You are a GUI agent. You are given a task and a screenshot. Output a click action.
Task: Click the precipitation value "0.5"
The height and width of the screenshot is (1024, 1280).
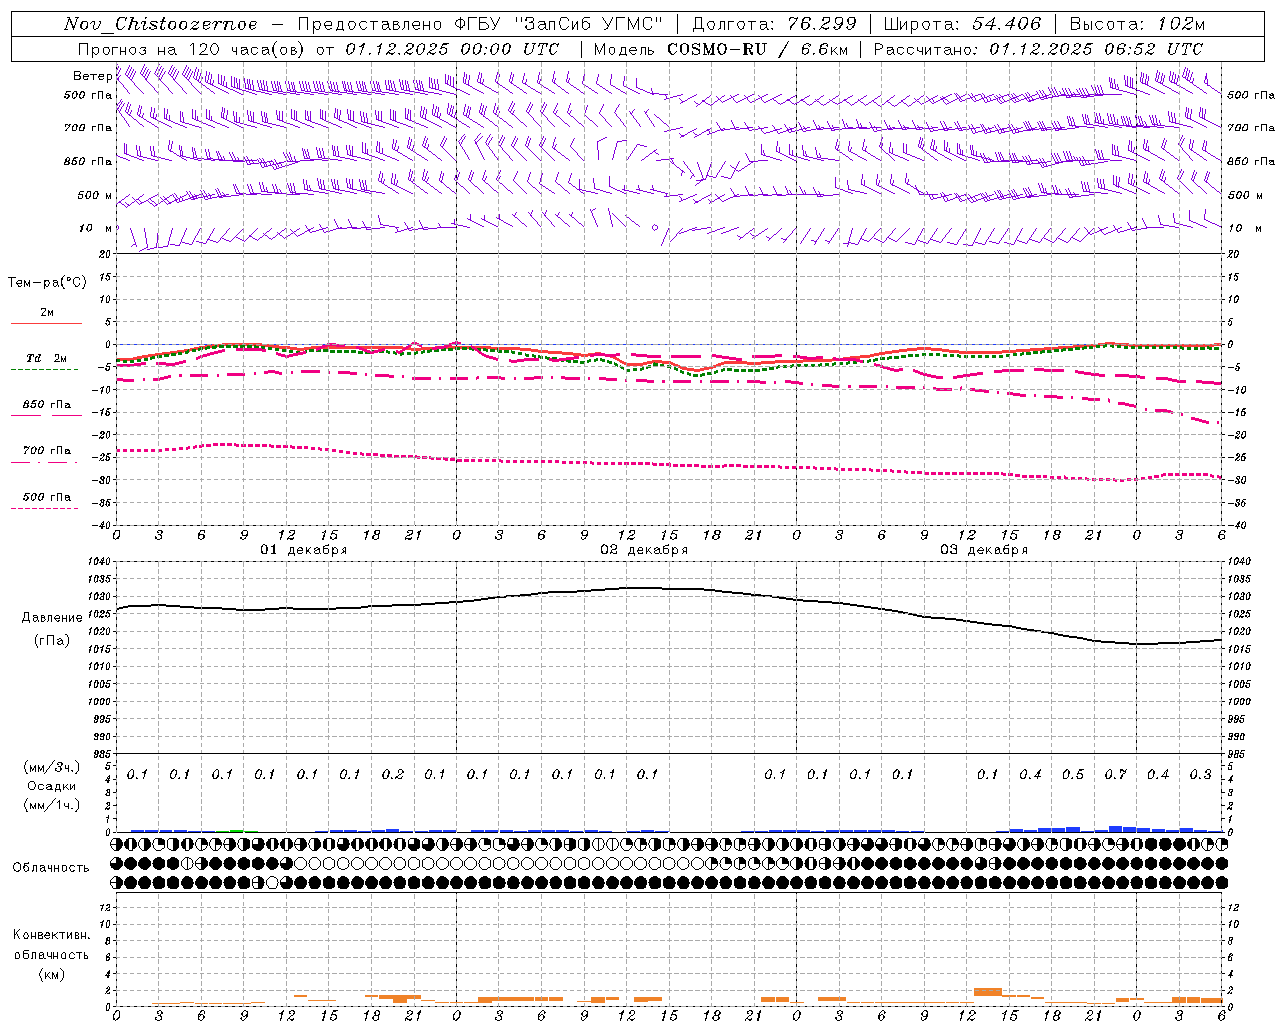pos(1073,774)
